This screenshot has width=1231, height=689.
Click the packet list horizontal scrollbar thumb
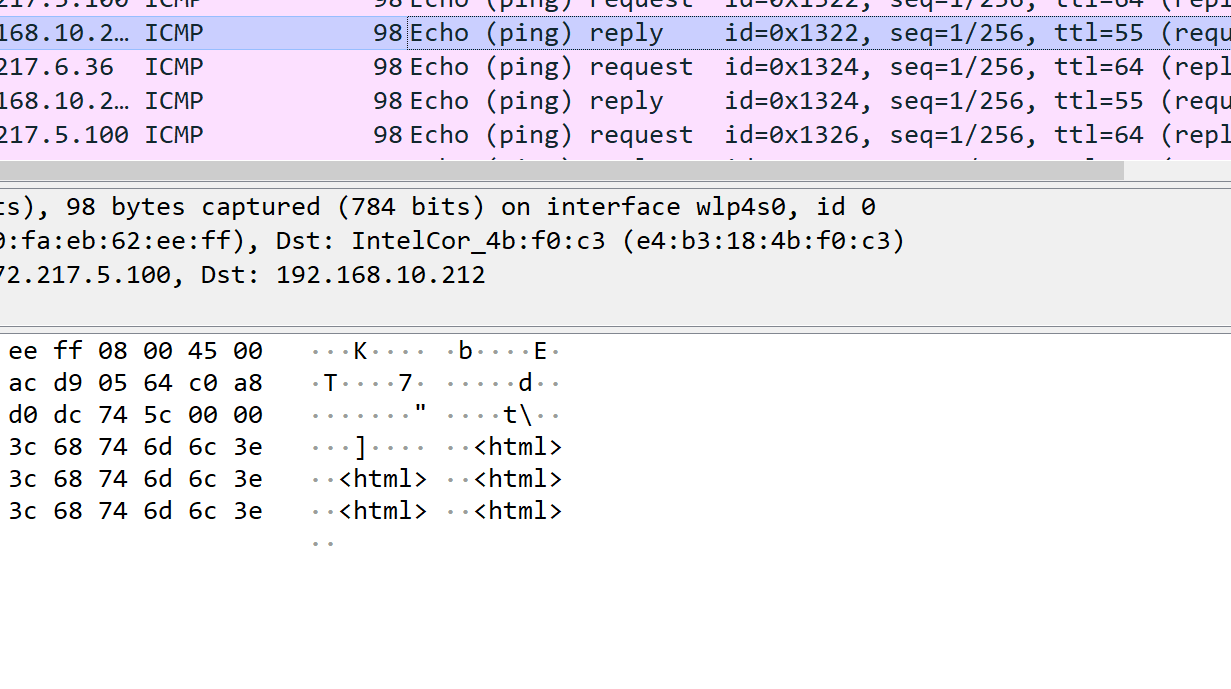(560, 171)
